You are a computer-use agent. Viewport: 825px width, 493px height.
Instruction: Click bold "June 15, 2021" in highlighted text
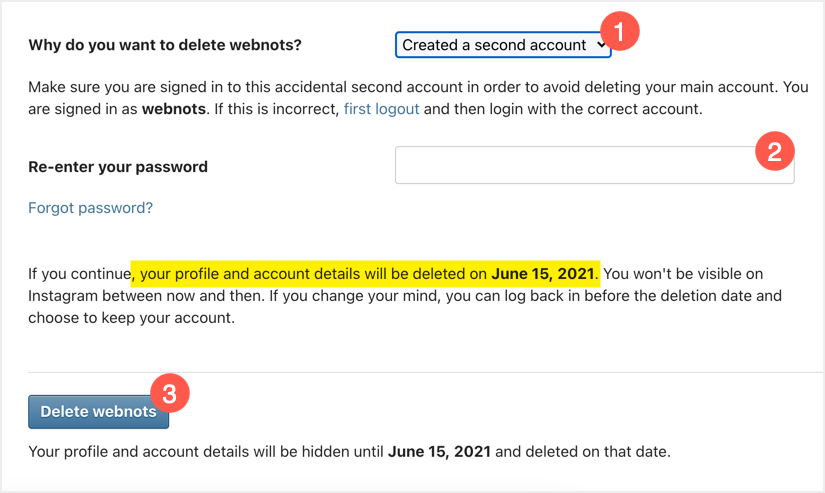tap(543, 273)
